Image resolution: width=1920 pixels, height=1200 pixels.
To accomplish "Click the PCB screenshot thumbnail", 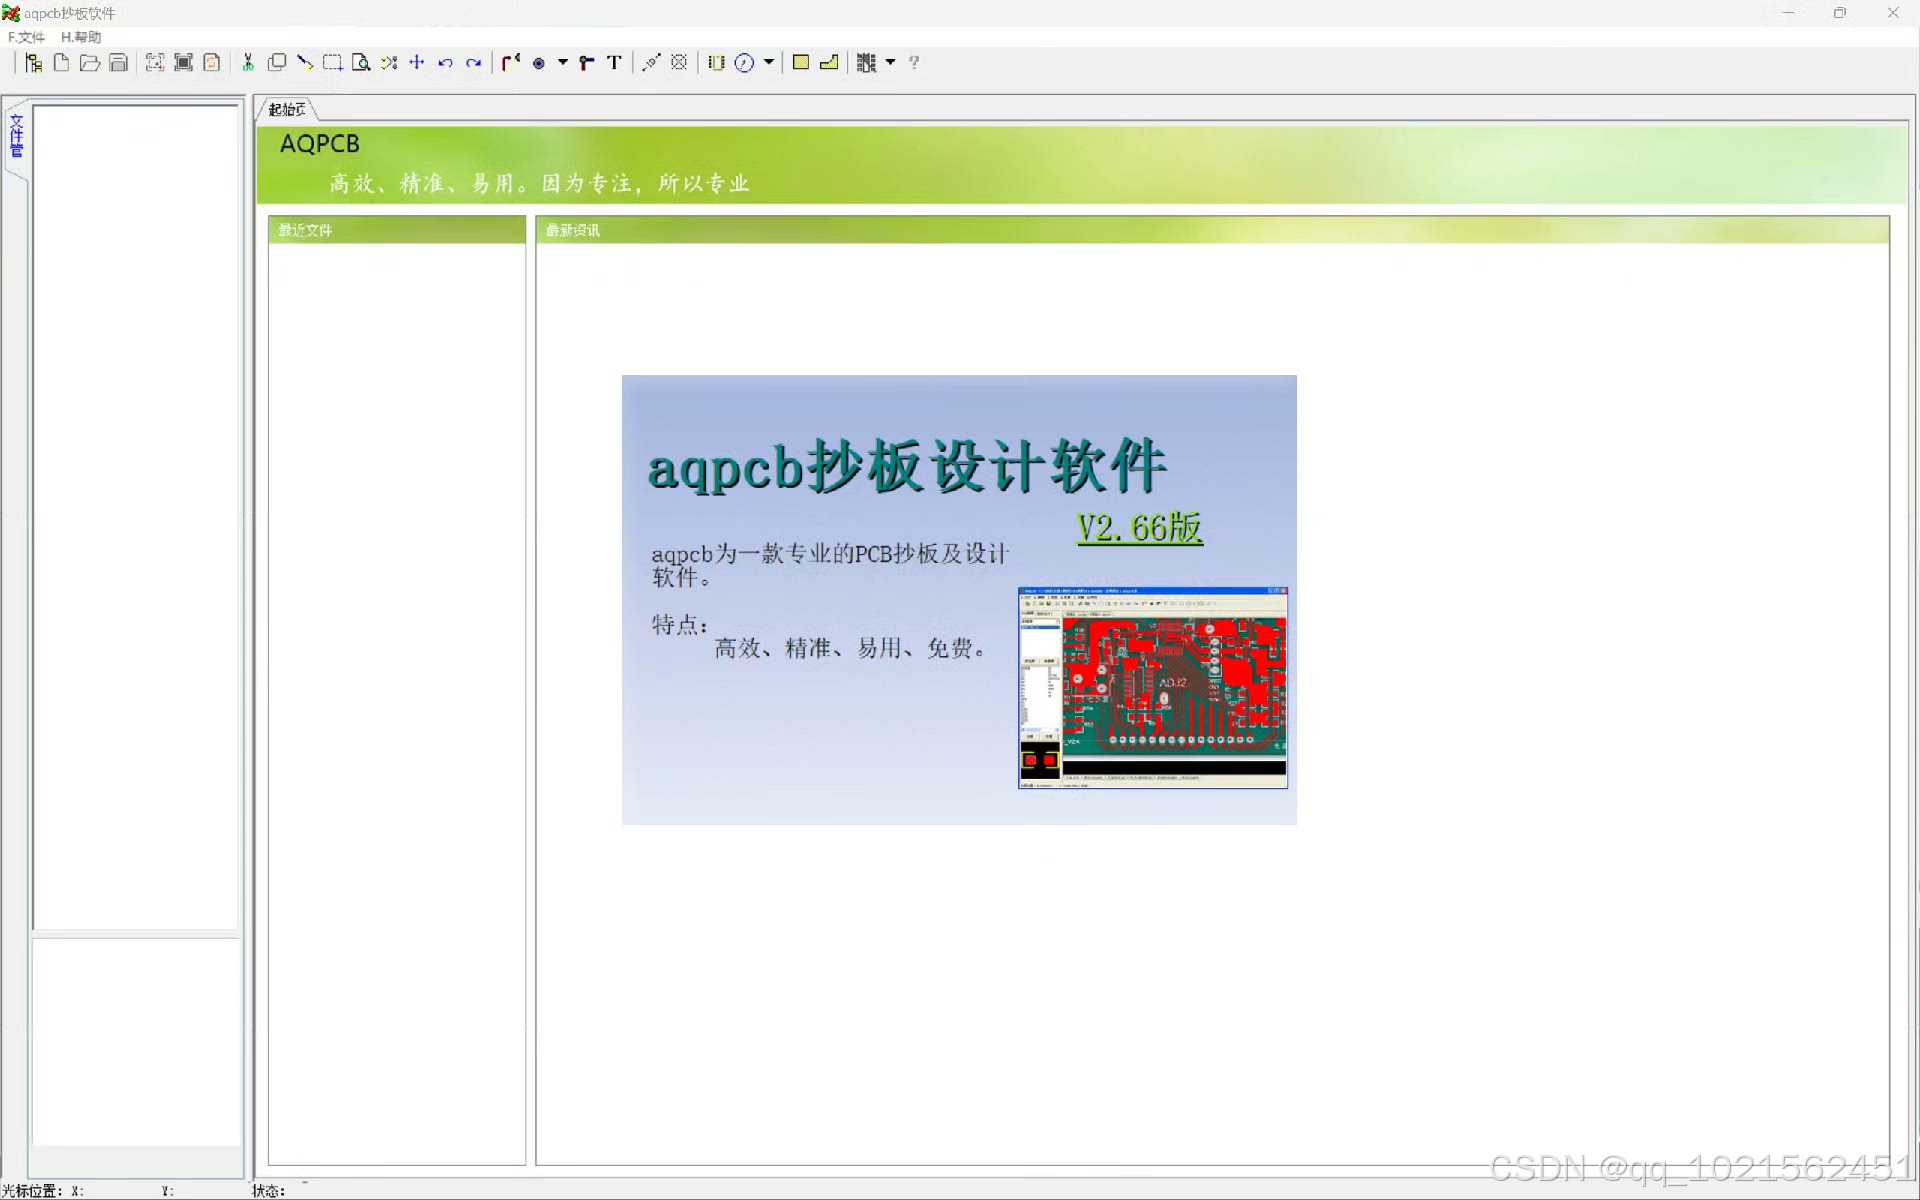I will [1152, 688].
